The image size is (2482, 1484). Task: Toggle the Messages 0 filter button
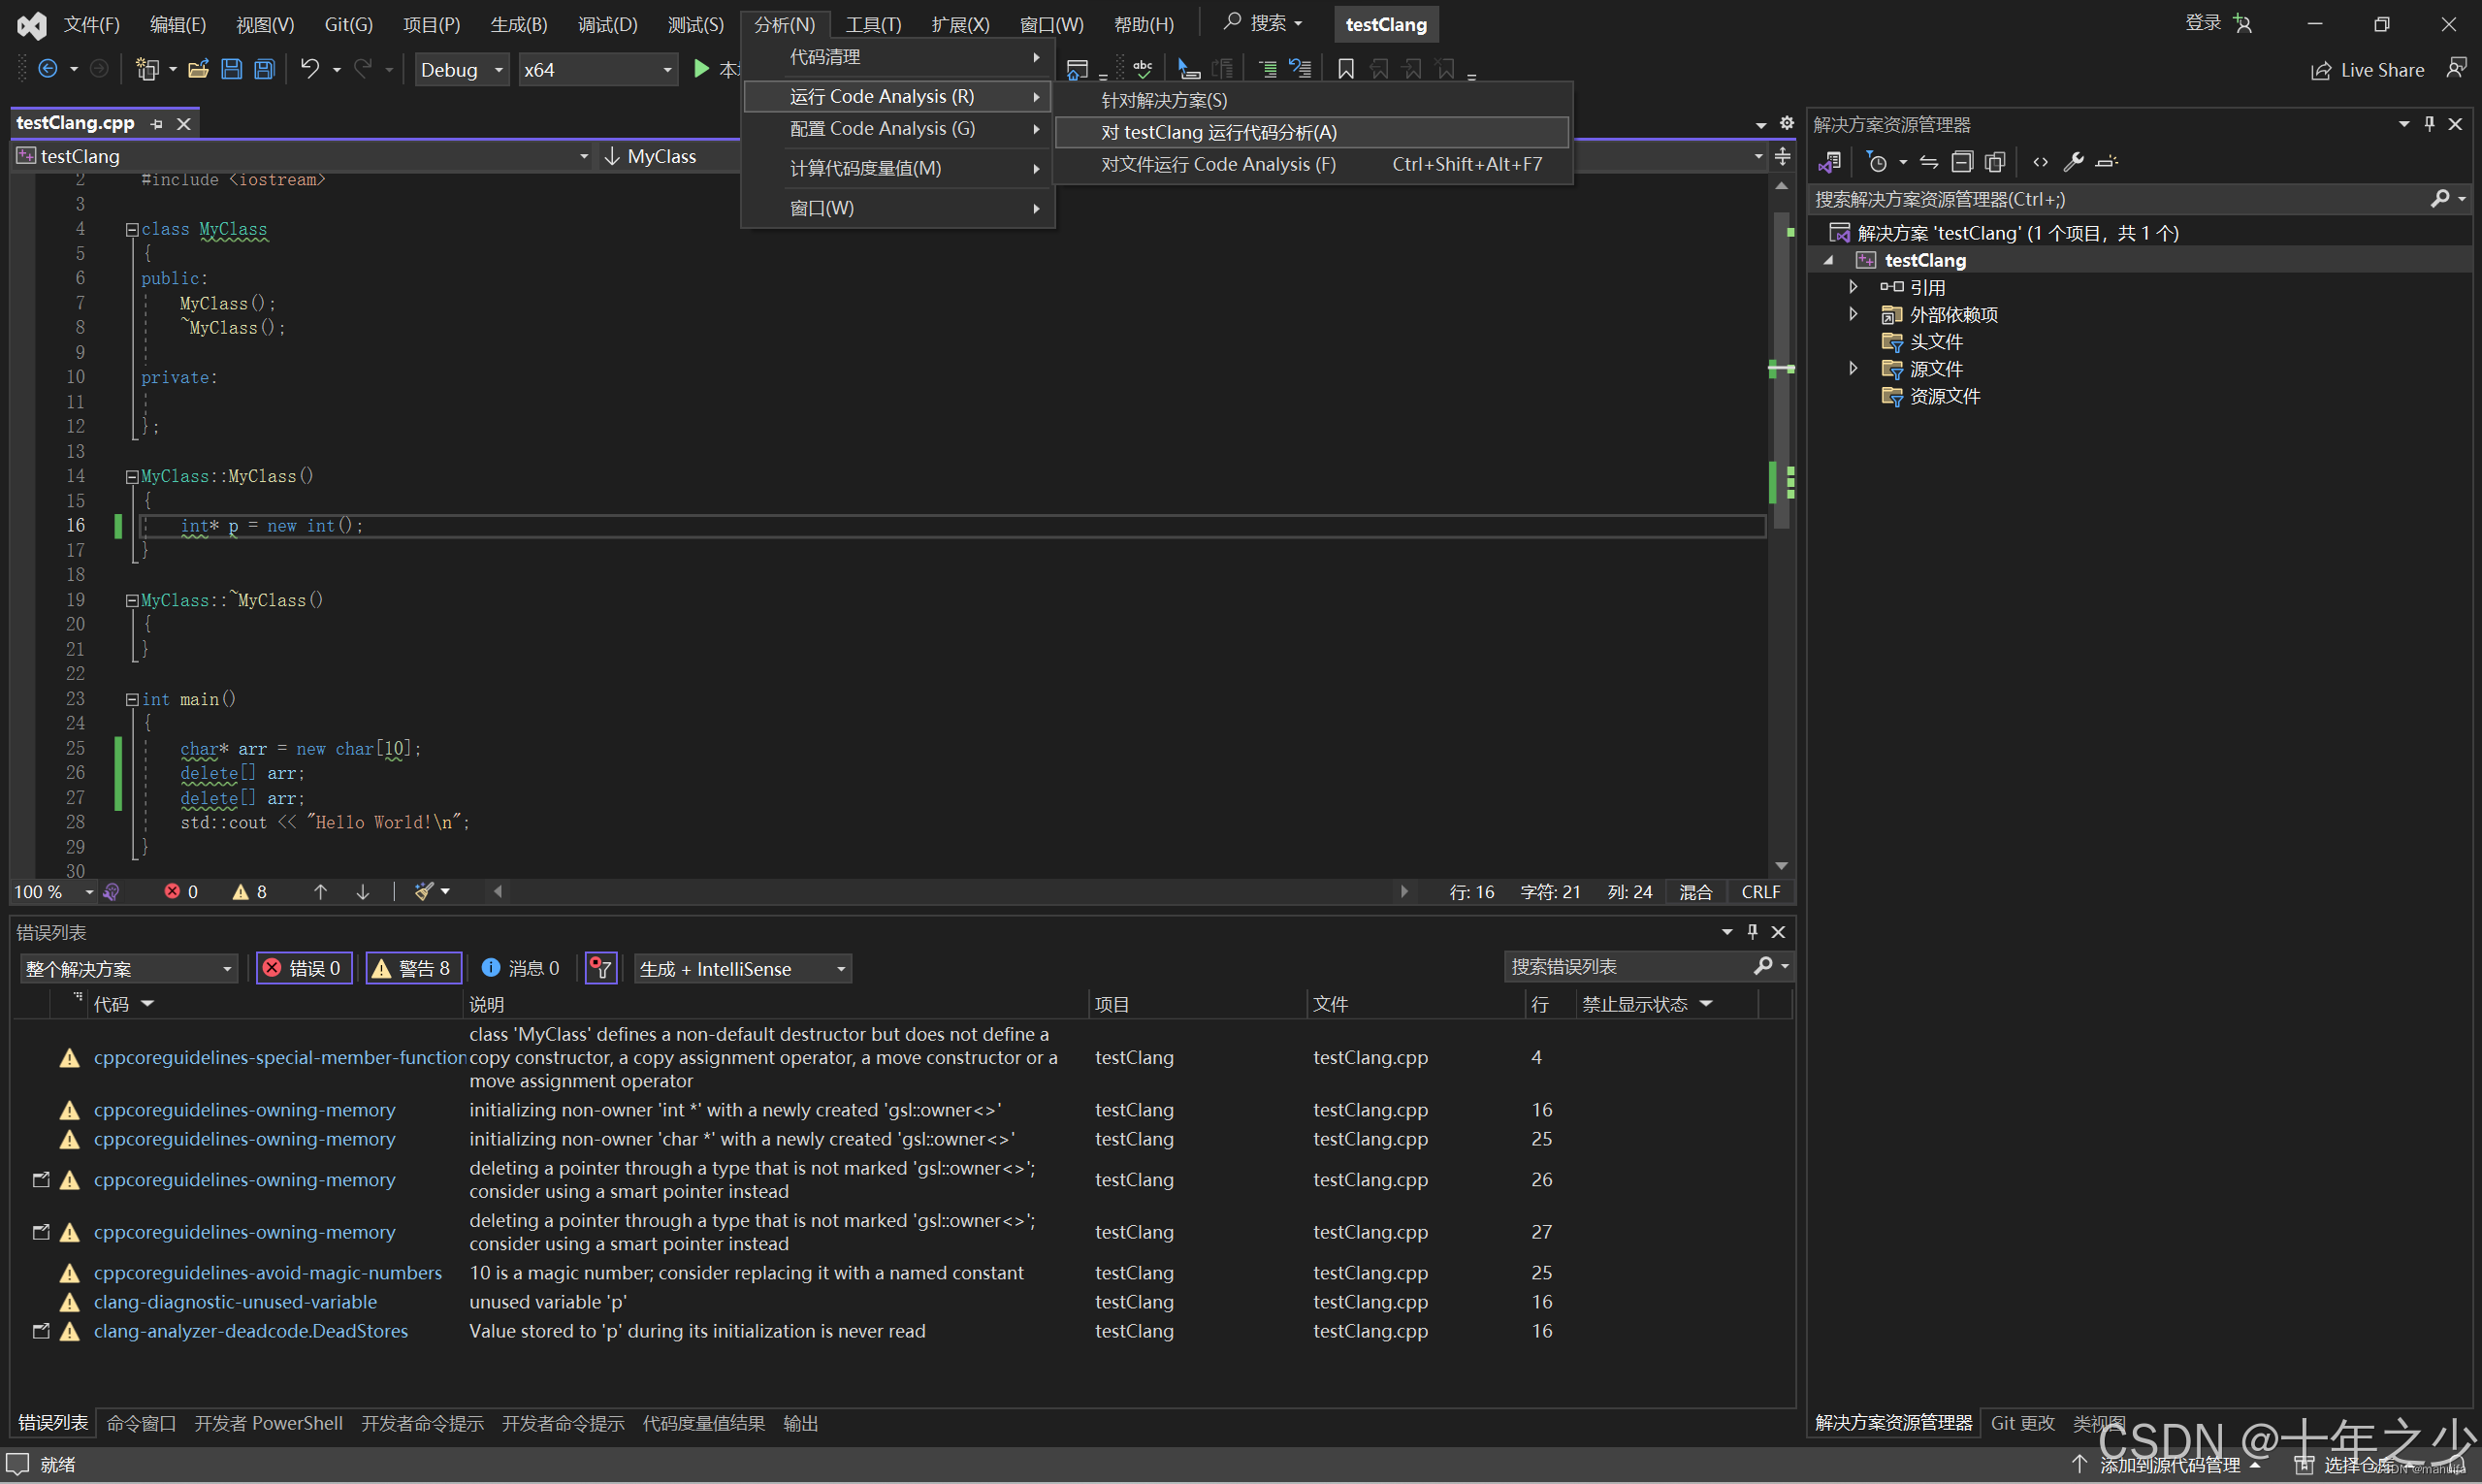click(x=520, y=968)
